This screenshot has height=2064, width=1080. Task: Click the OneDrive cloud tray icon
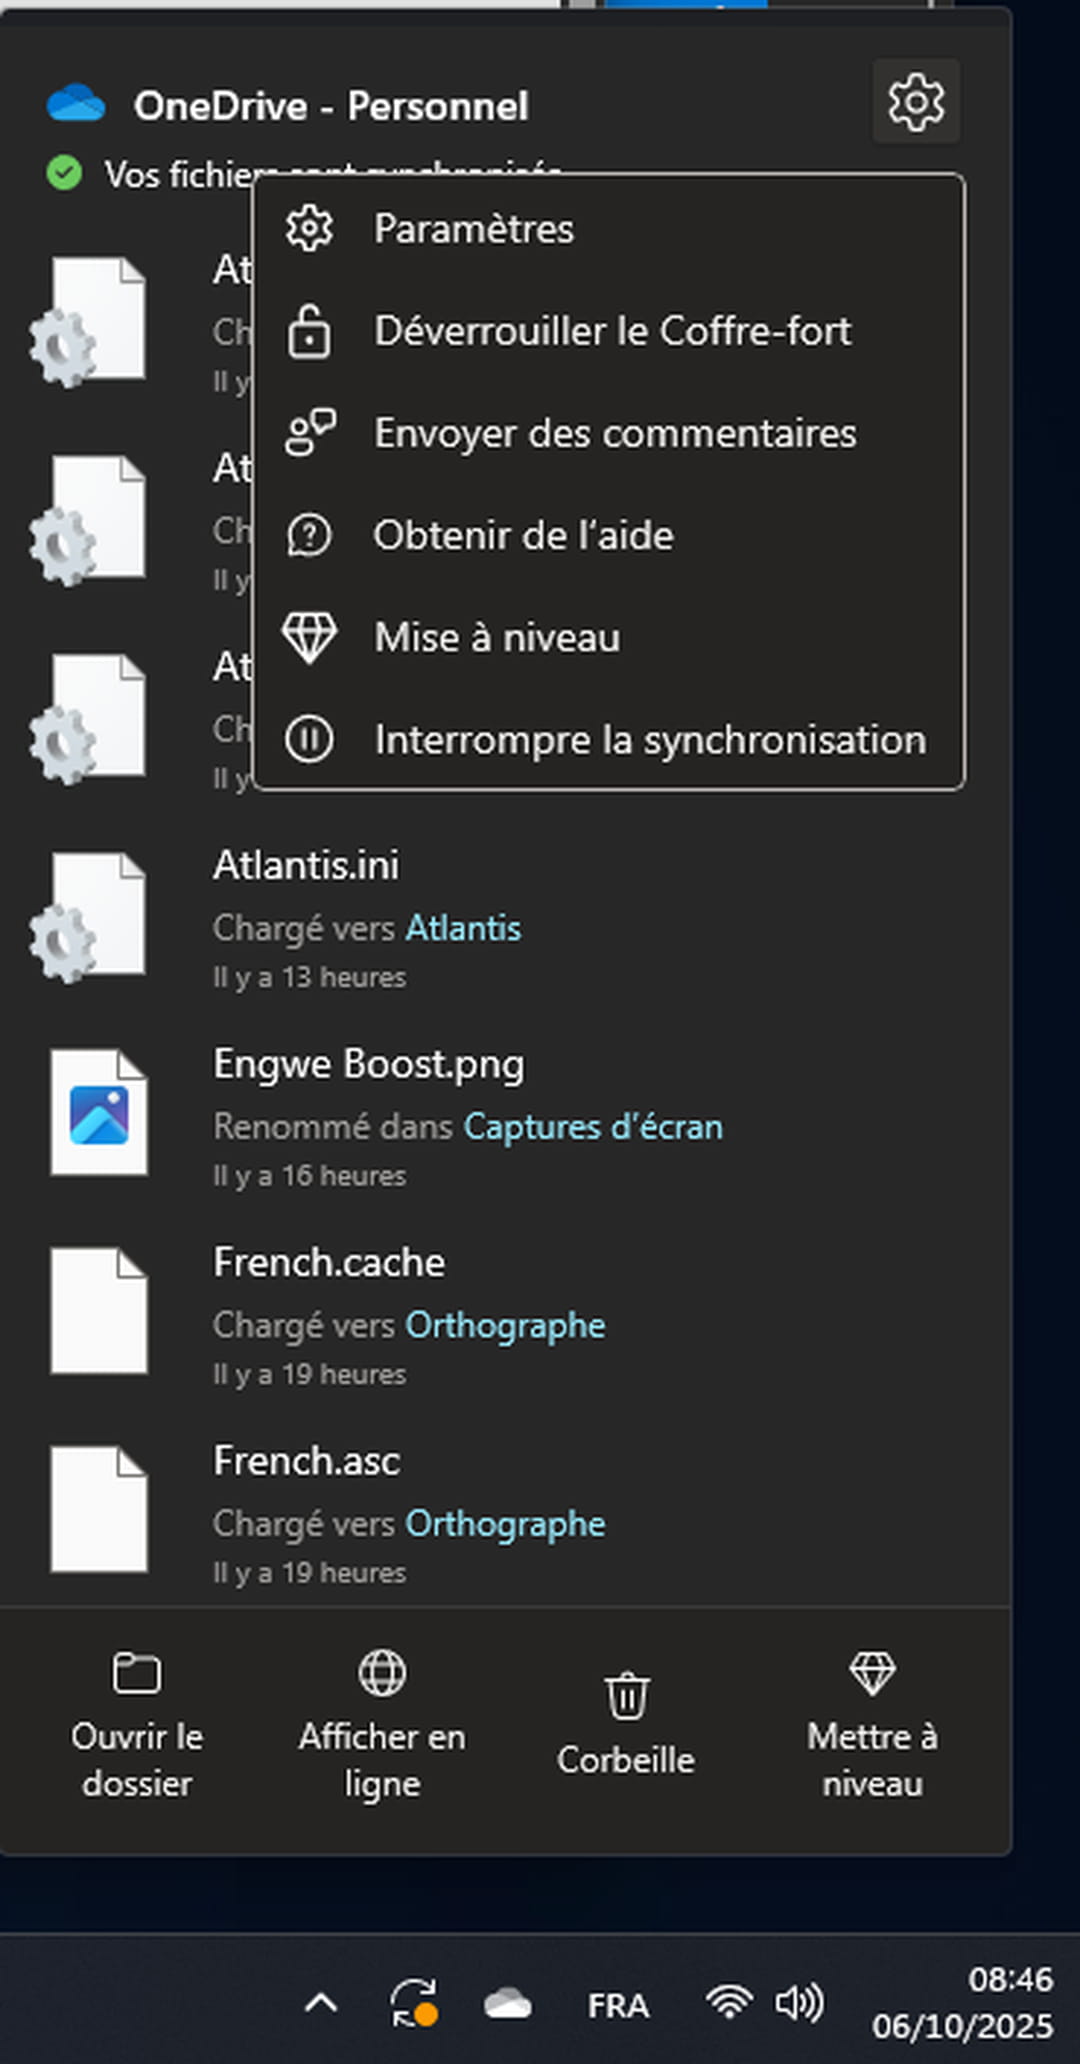(507, 2004)
